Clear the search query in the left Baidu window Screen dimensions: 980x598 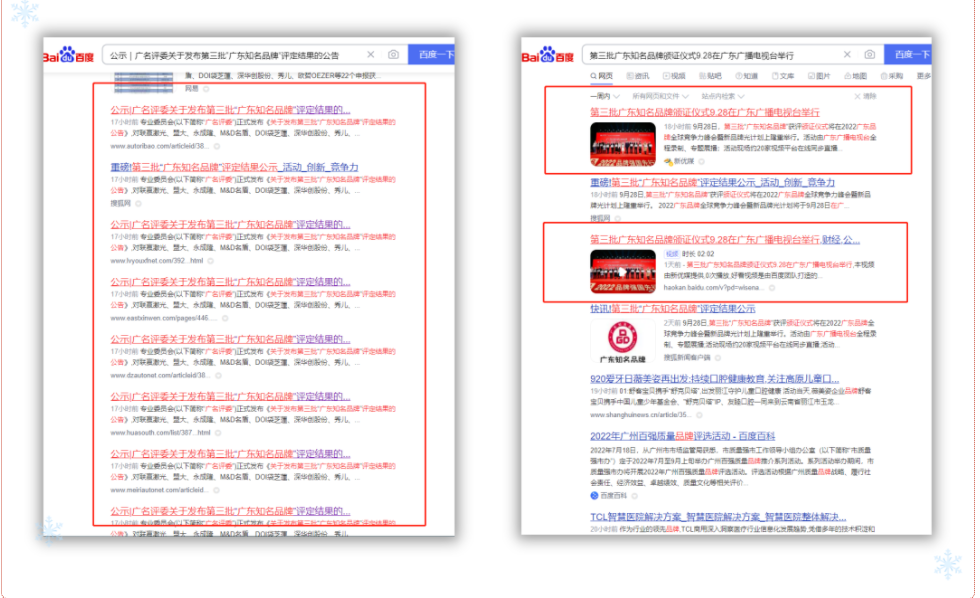click(371, 55)
